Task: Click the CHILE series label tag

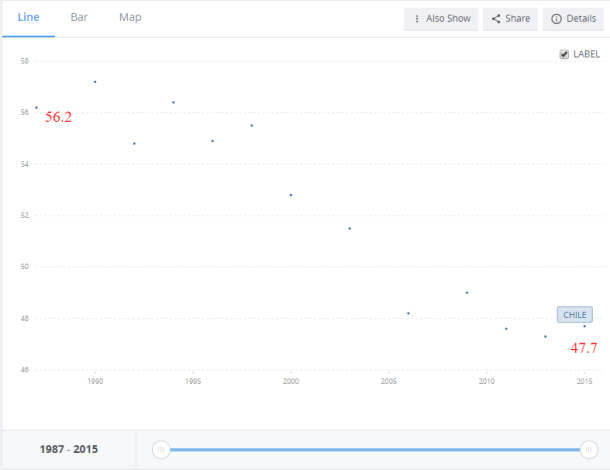Action: [x=576, y=314]
